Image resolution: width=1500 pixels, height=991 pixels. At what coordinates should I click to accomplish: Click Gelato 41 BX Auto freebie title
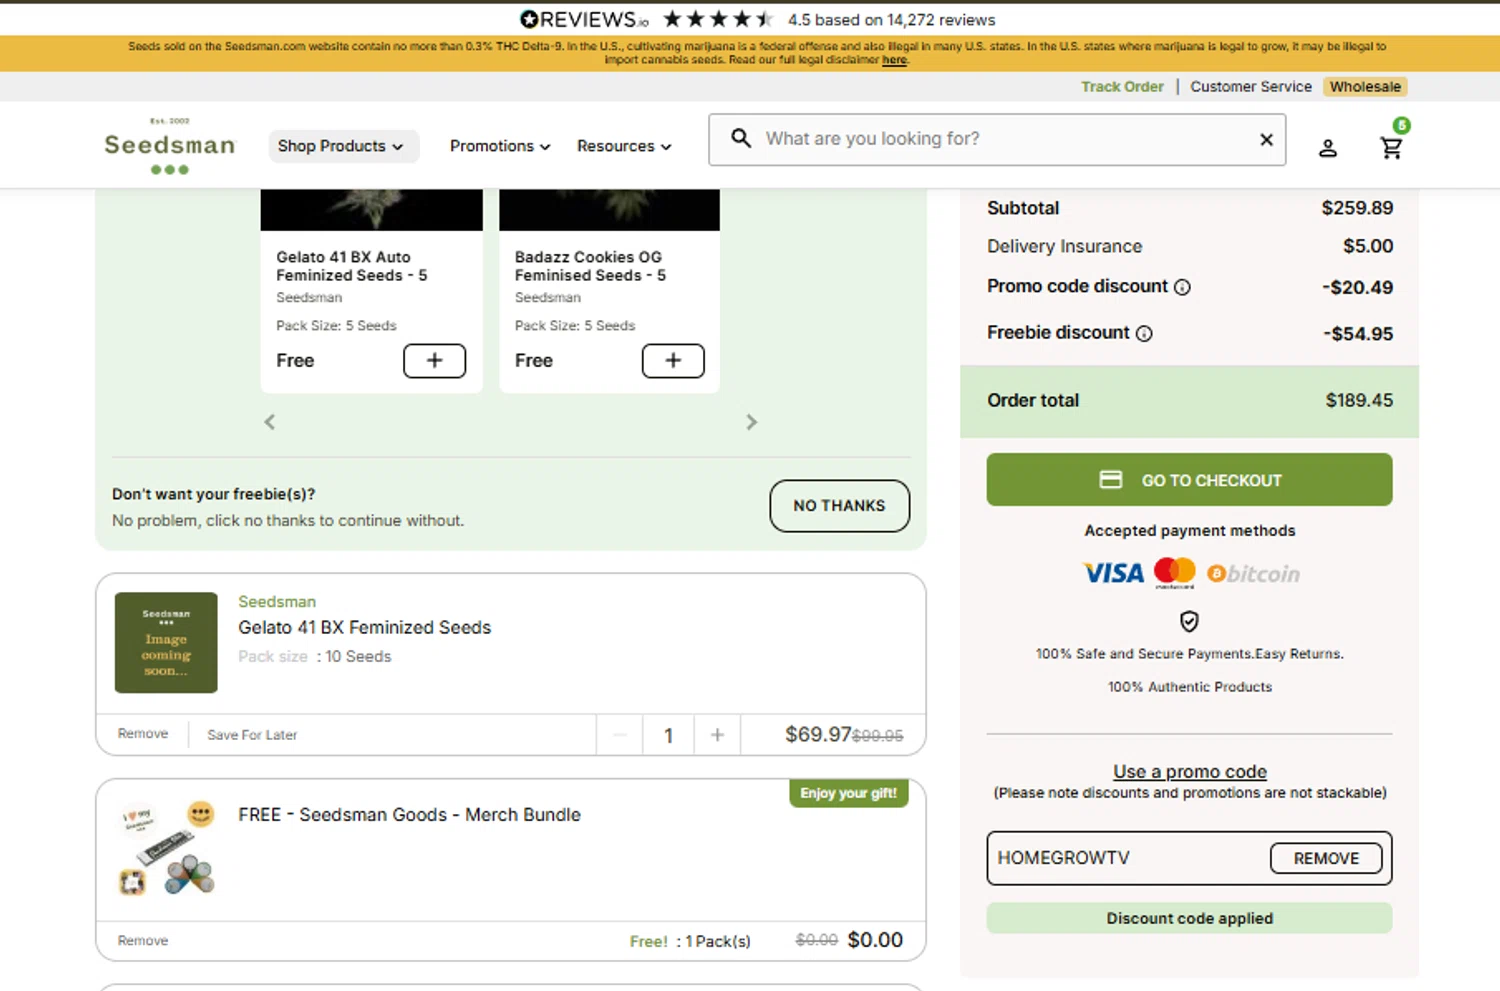point(352,266)
